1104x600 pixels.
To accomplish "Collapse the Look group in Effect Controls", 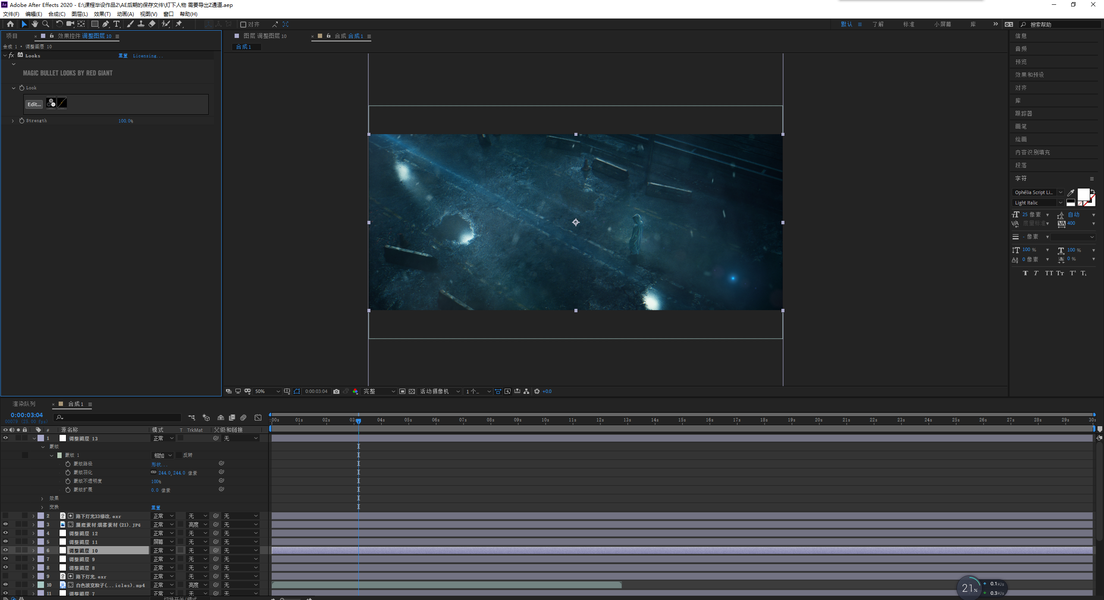I will tap(13, 88).
